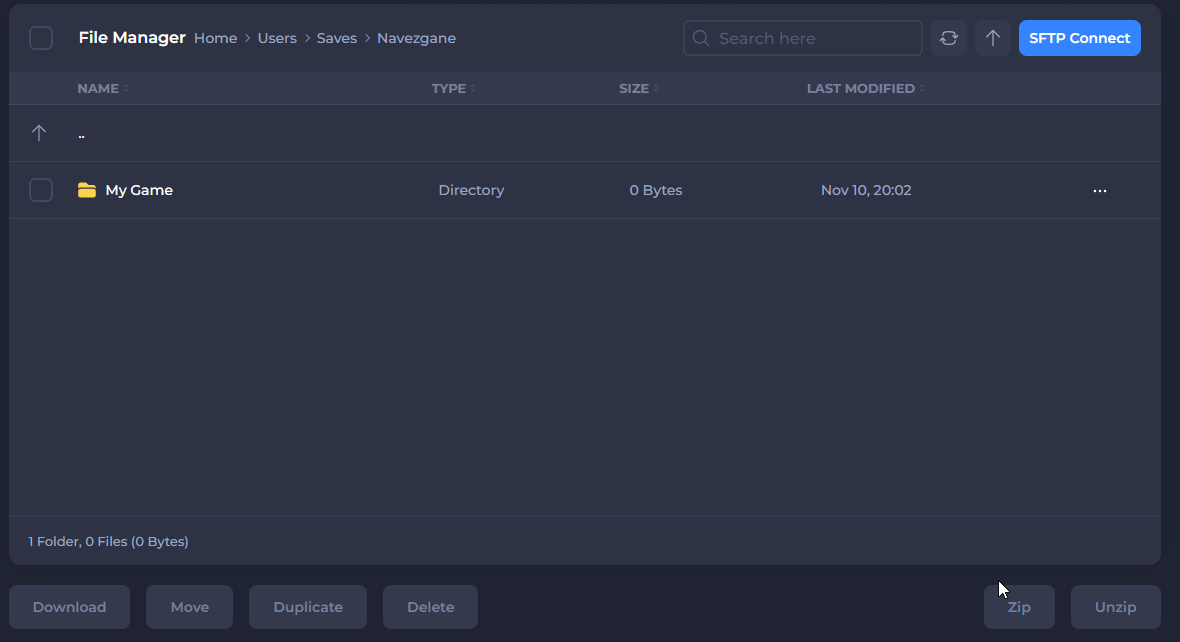
Task: Open Saves in breadcrumb path
Action: pyautogui.click(x=337, y=38)
